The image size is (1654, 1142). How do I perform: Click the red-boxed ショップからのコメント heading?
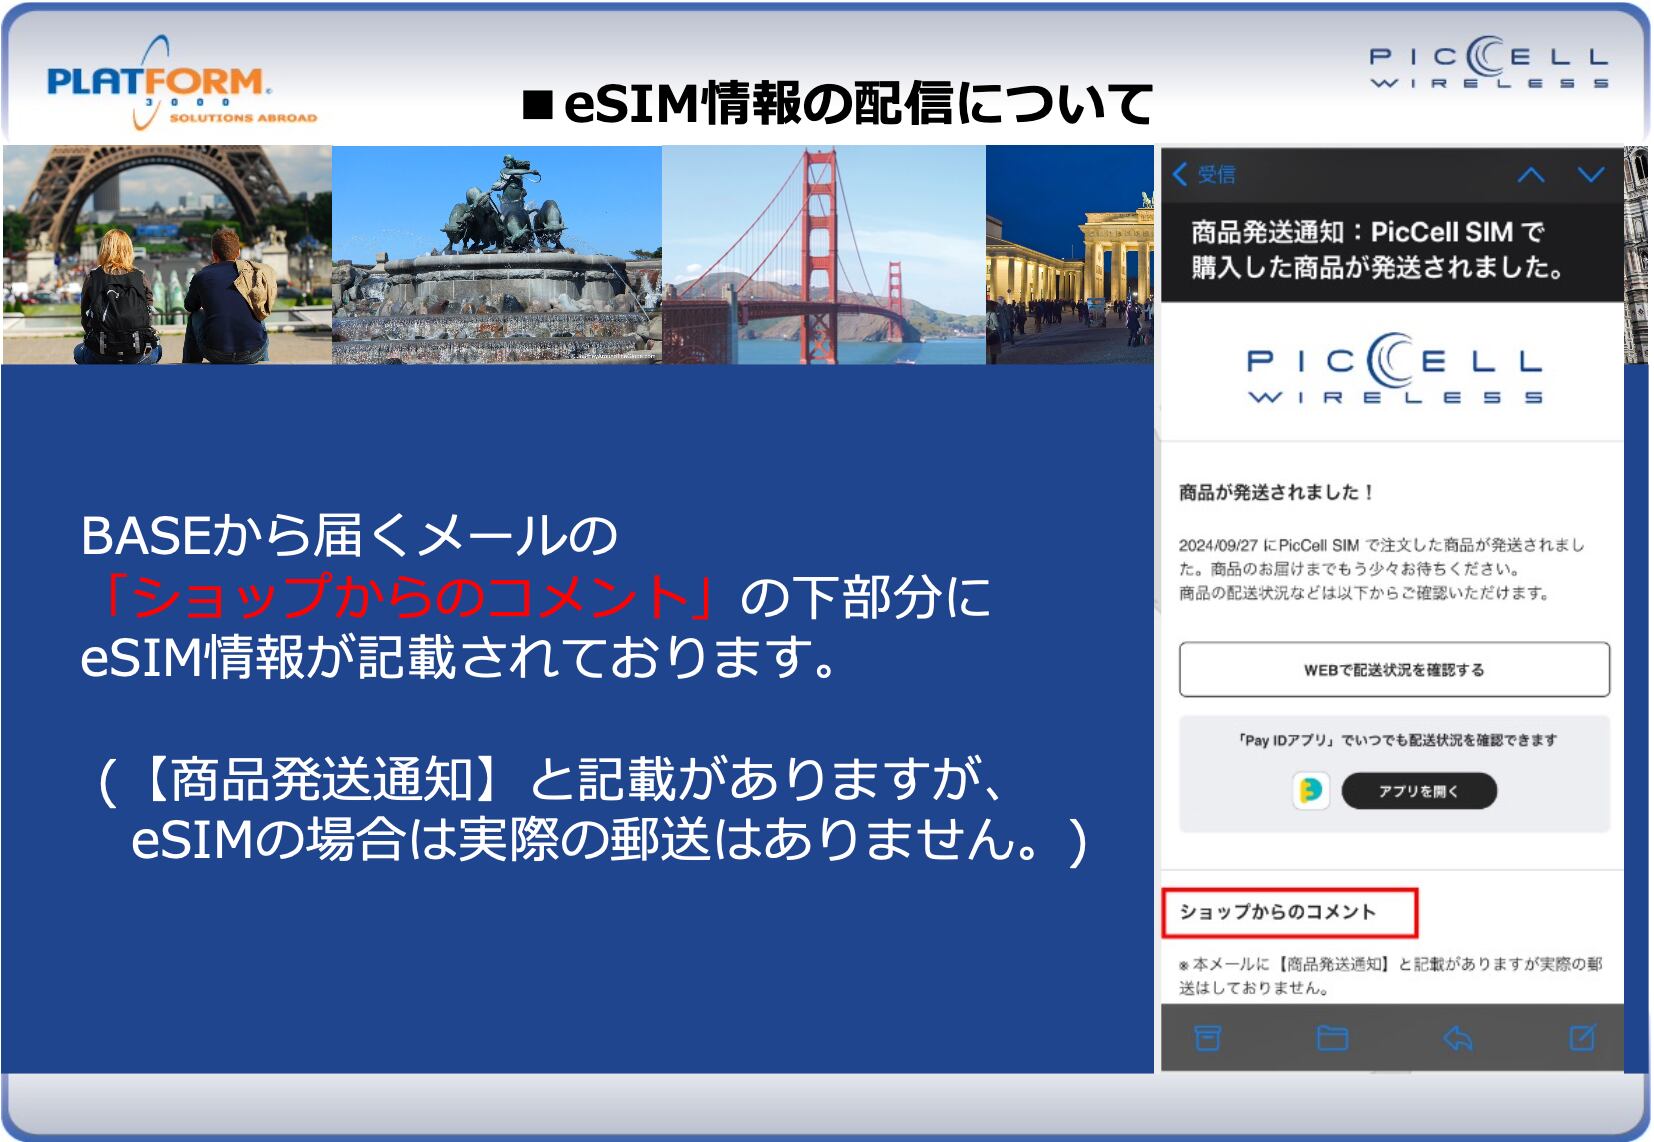point(1289,912)
